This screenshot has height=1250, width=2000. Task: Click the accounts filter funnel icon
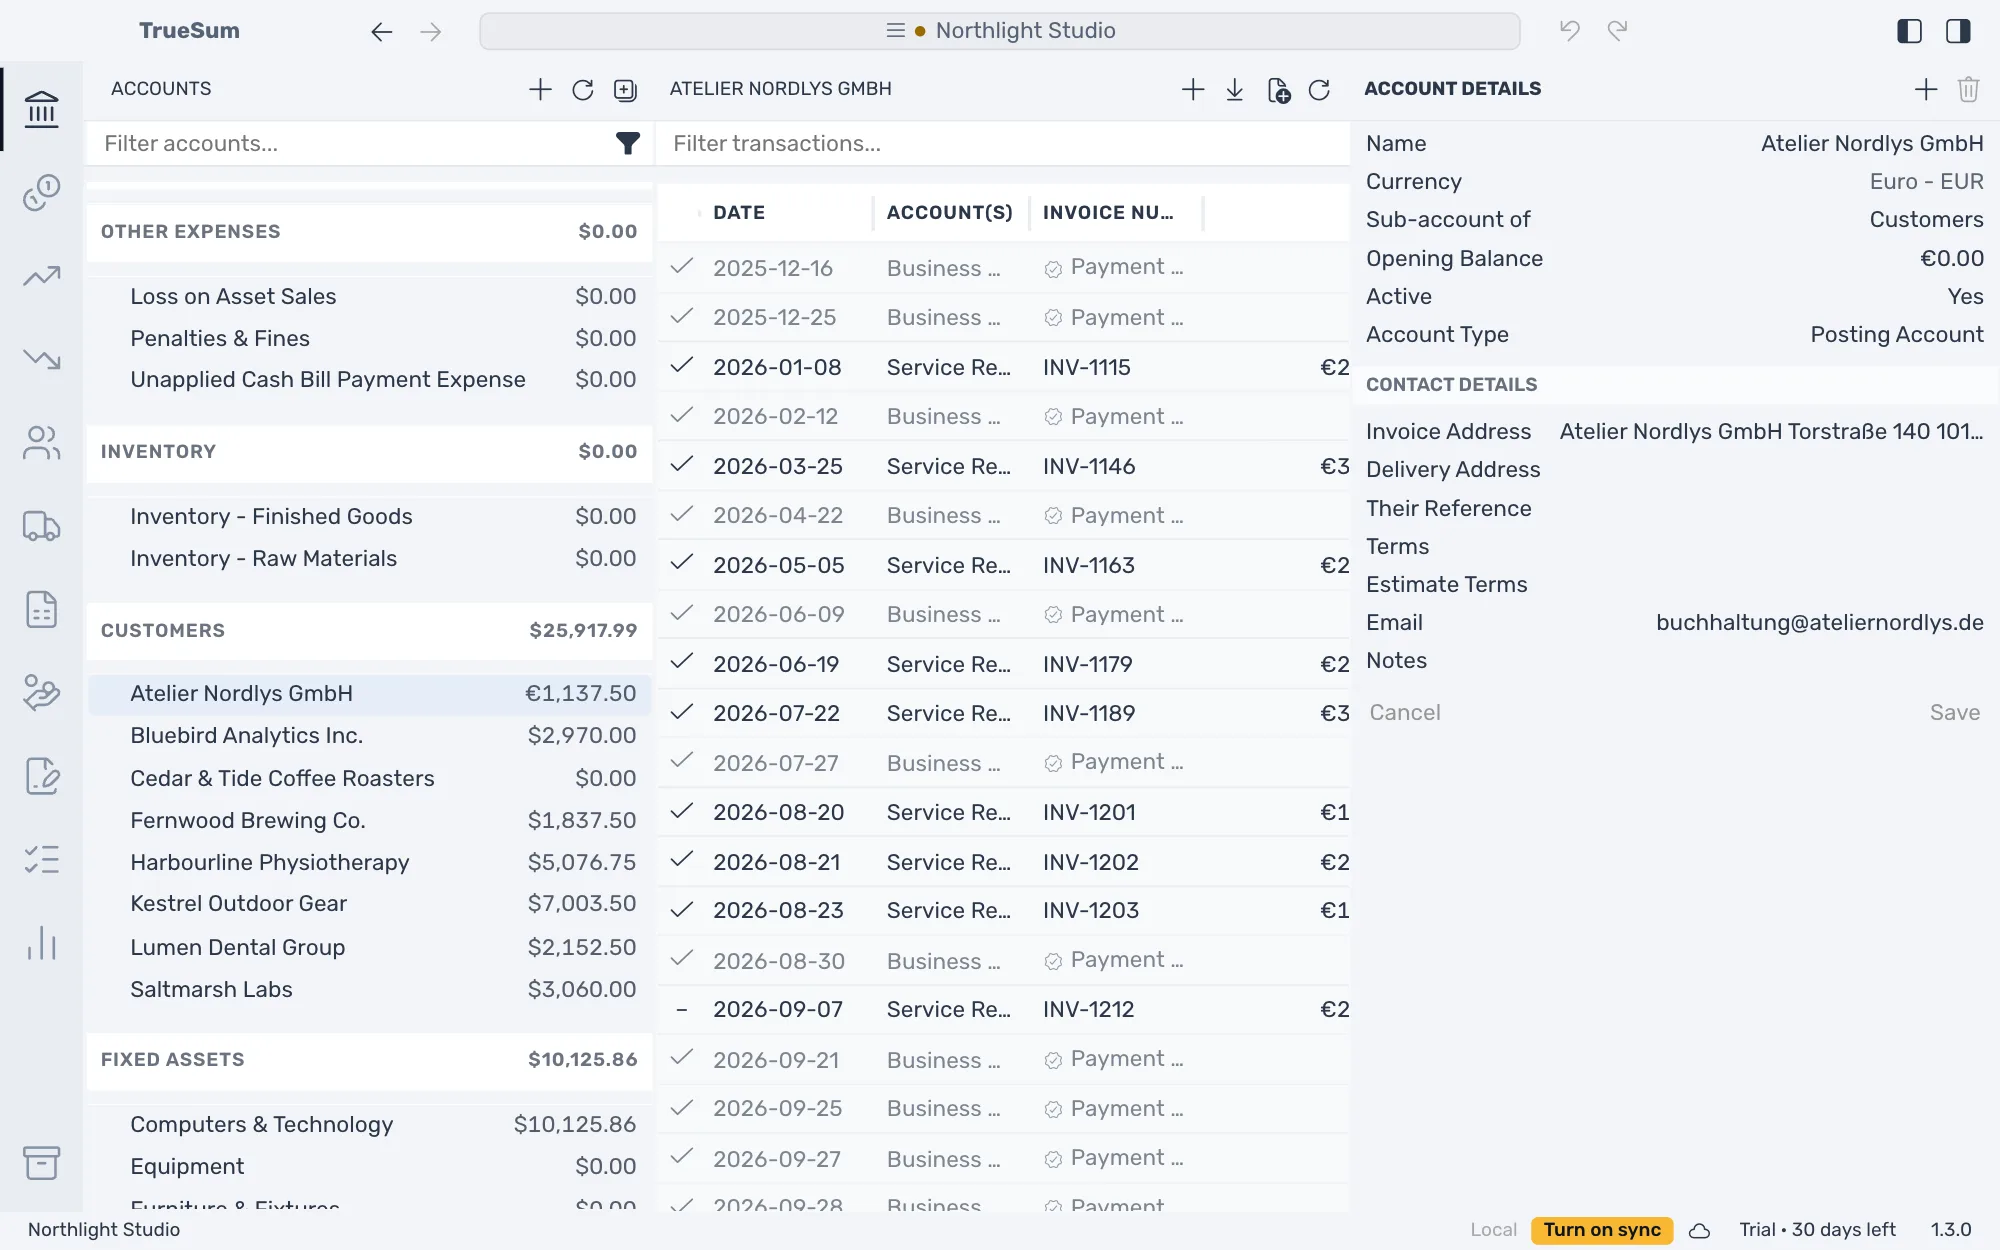tap(627, 144)
